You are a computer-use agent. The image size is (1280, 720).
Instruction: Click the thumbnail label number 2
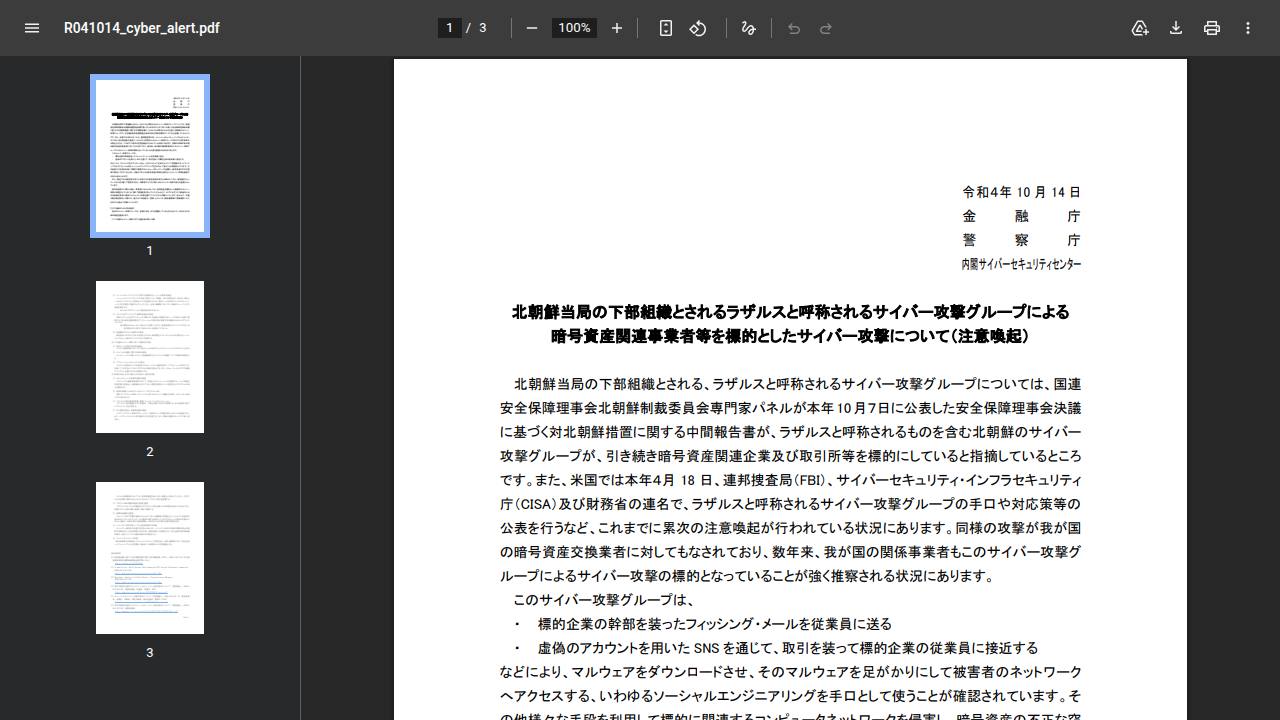tap(150, 451)
